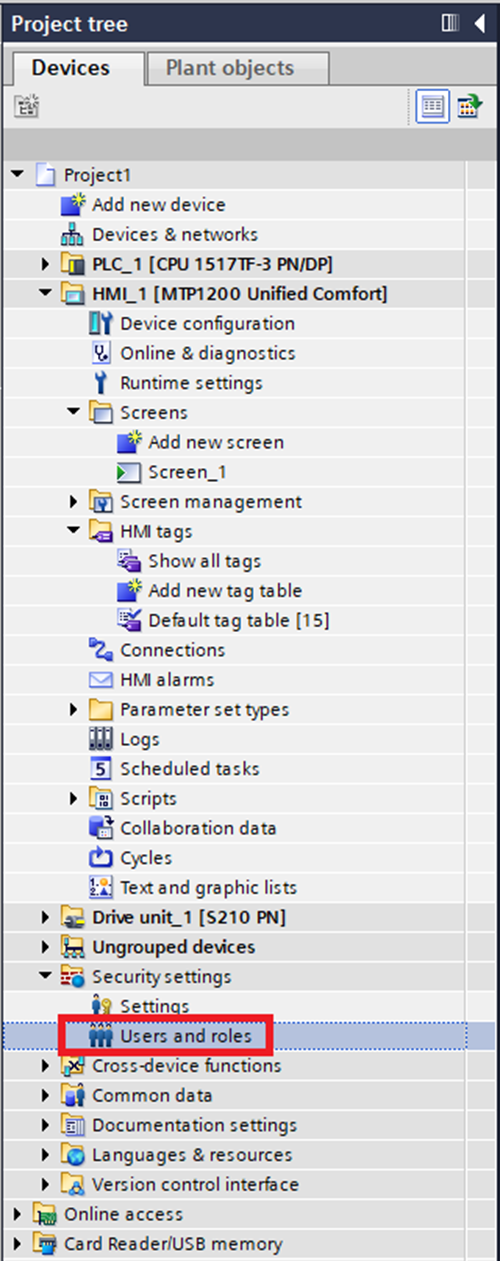Select the Online access label

click(x=124, y=1214)
